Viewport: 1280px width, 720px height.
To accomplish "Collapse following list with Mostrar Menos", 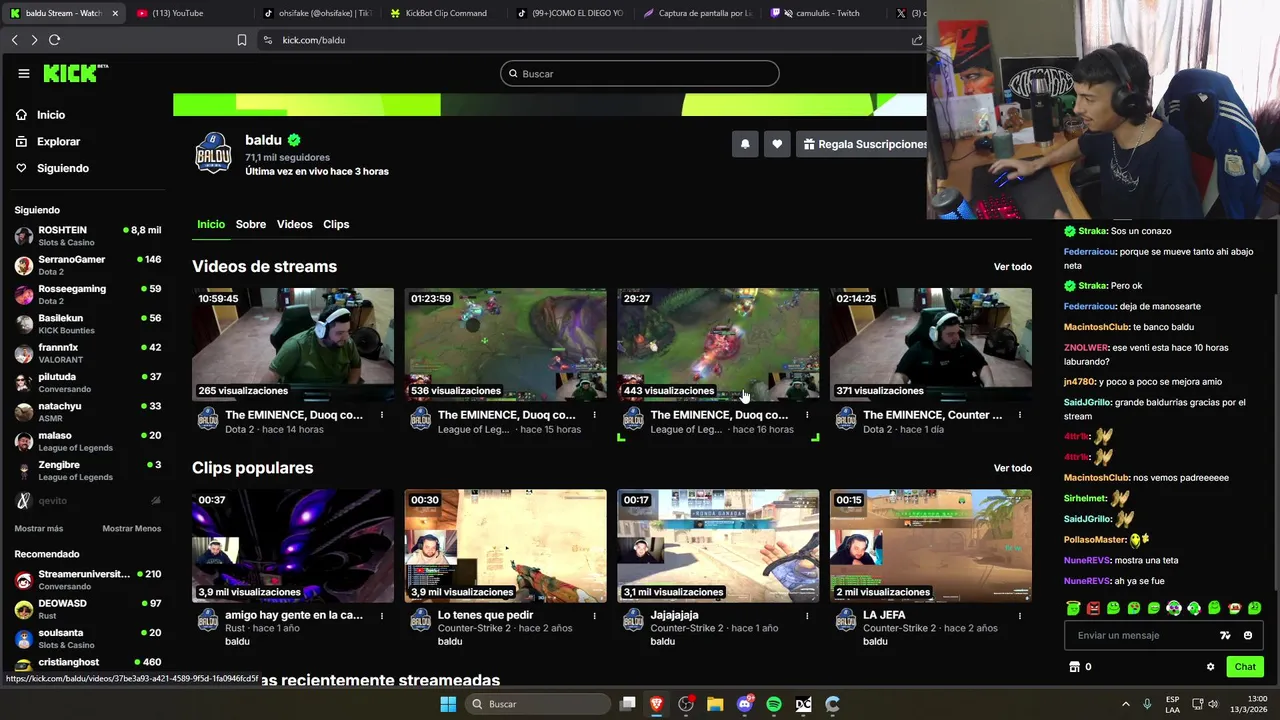I will click(x=132, y=528).
